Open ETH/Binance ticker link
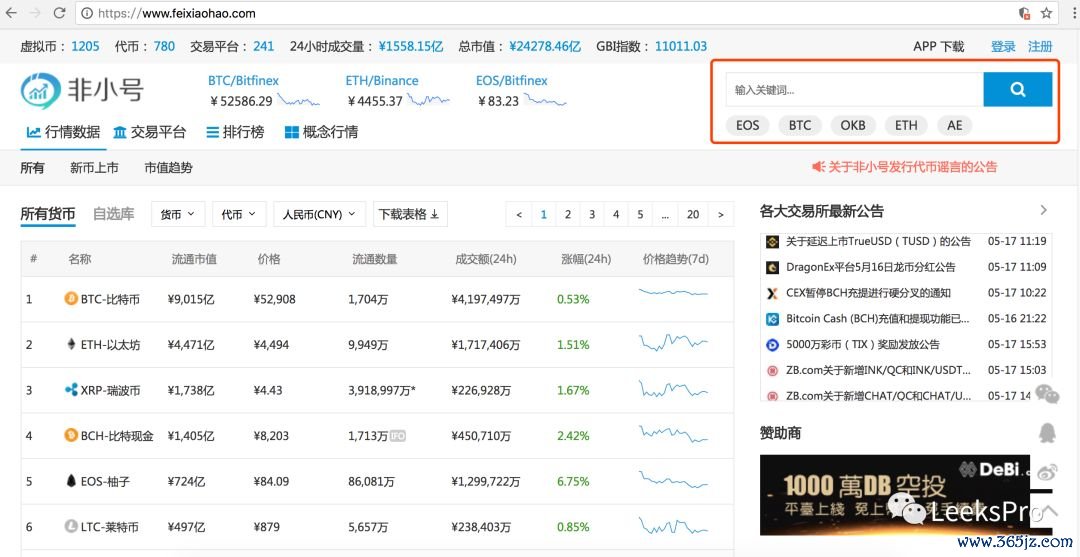Image resolution: width=1080 pixels, height=557 pixels. (x=382, y=81)
